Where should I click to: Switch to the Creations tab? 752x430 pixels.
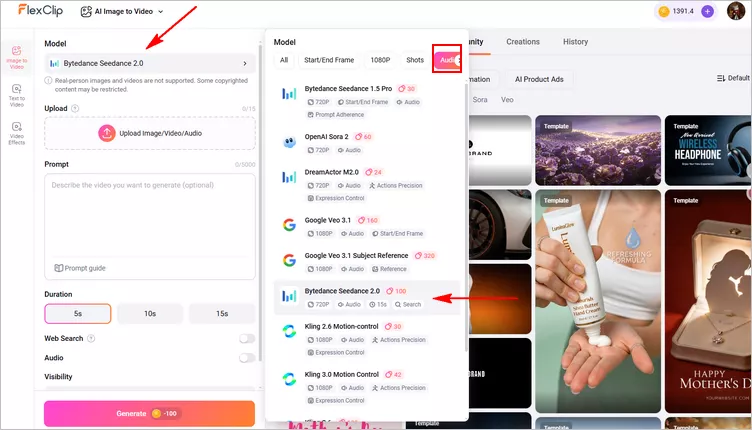tap(523, 42)
